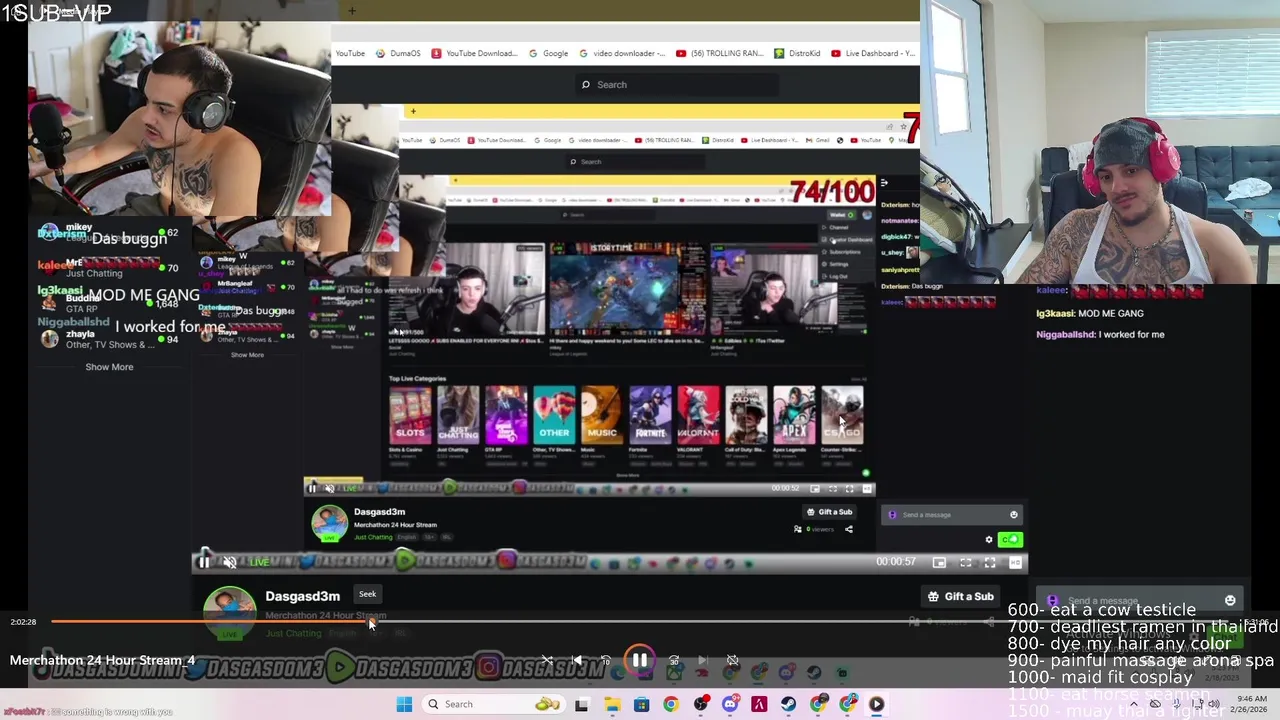Screen dimensions: 1280x720
Task: Open the Fortnite category tile
Action: click(650, 415)
